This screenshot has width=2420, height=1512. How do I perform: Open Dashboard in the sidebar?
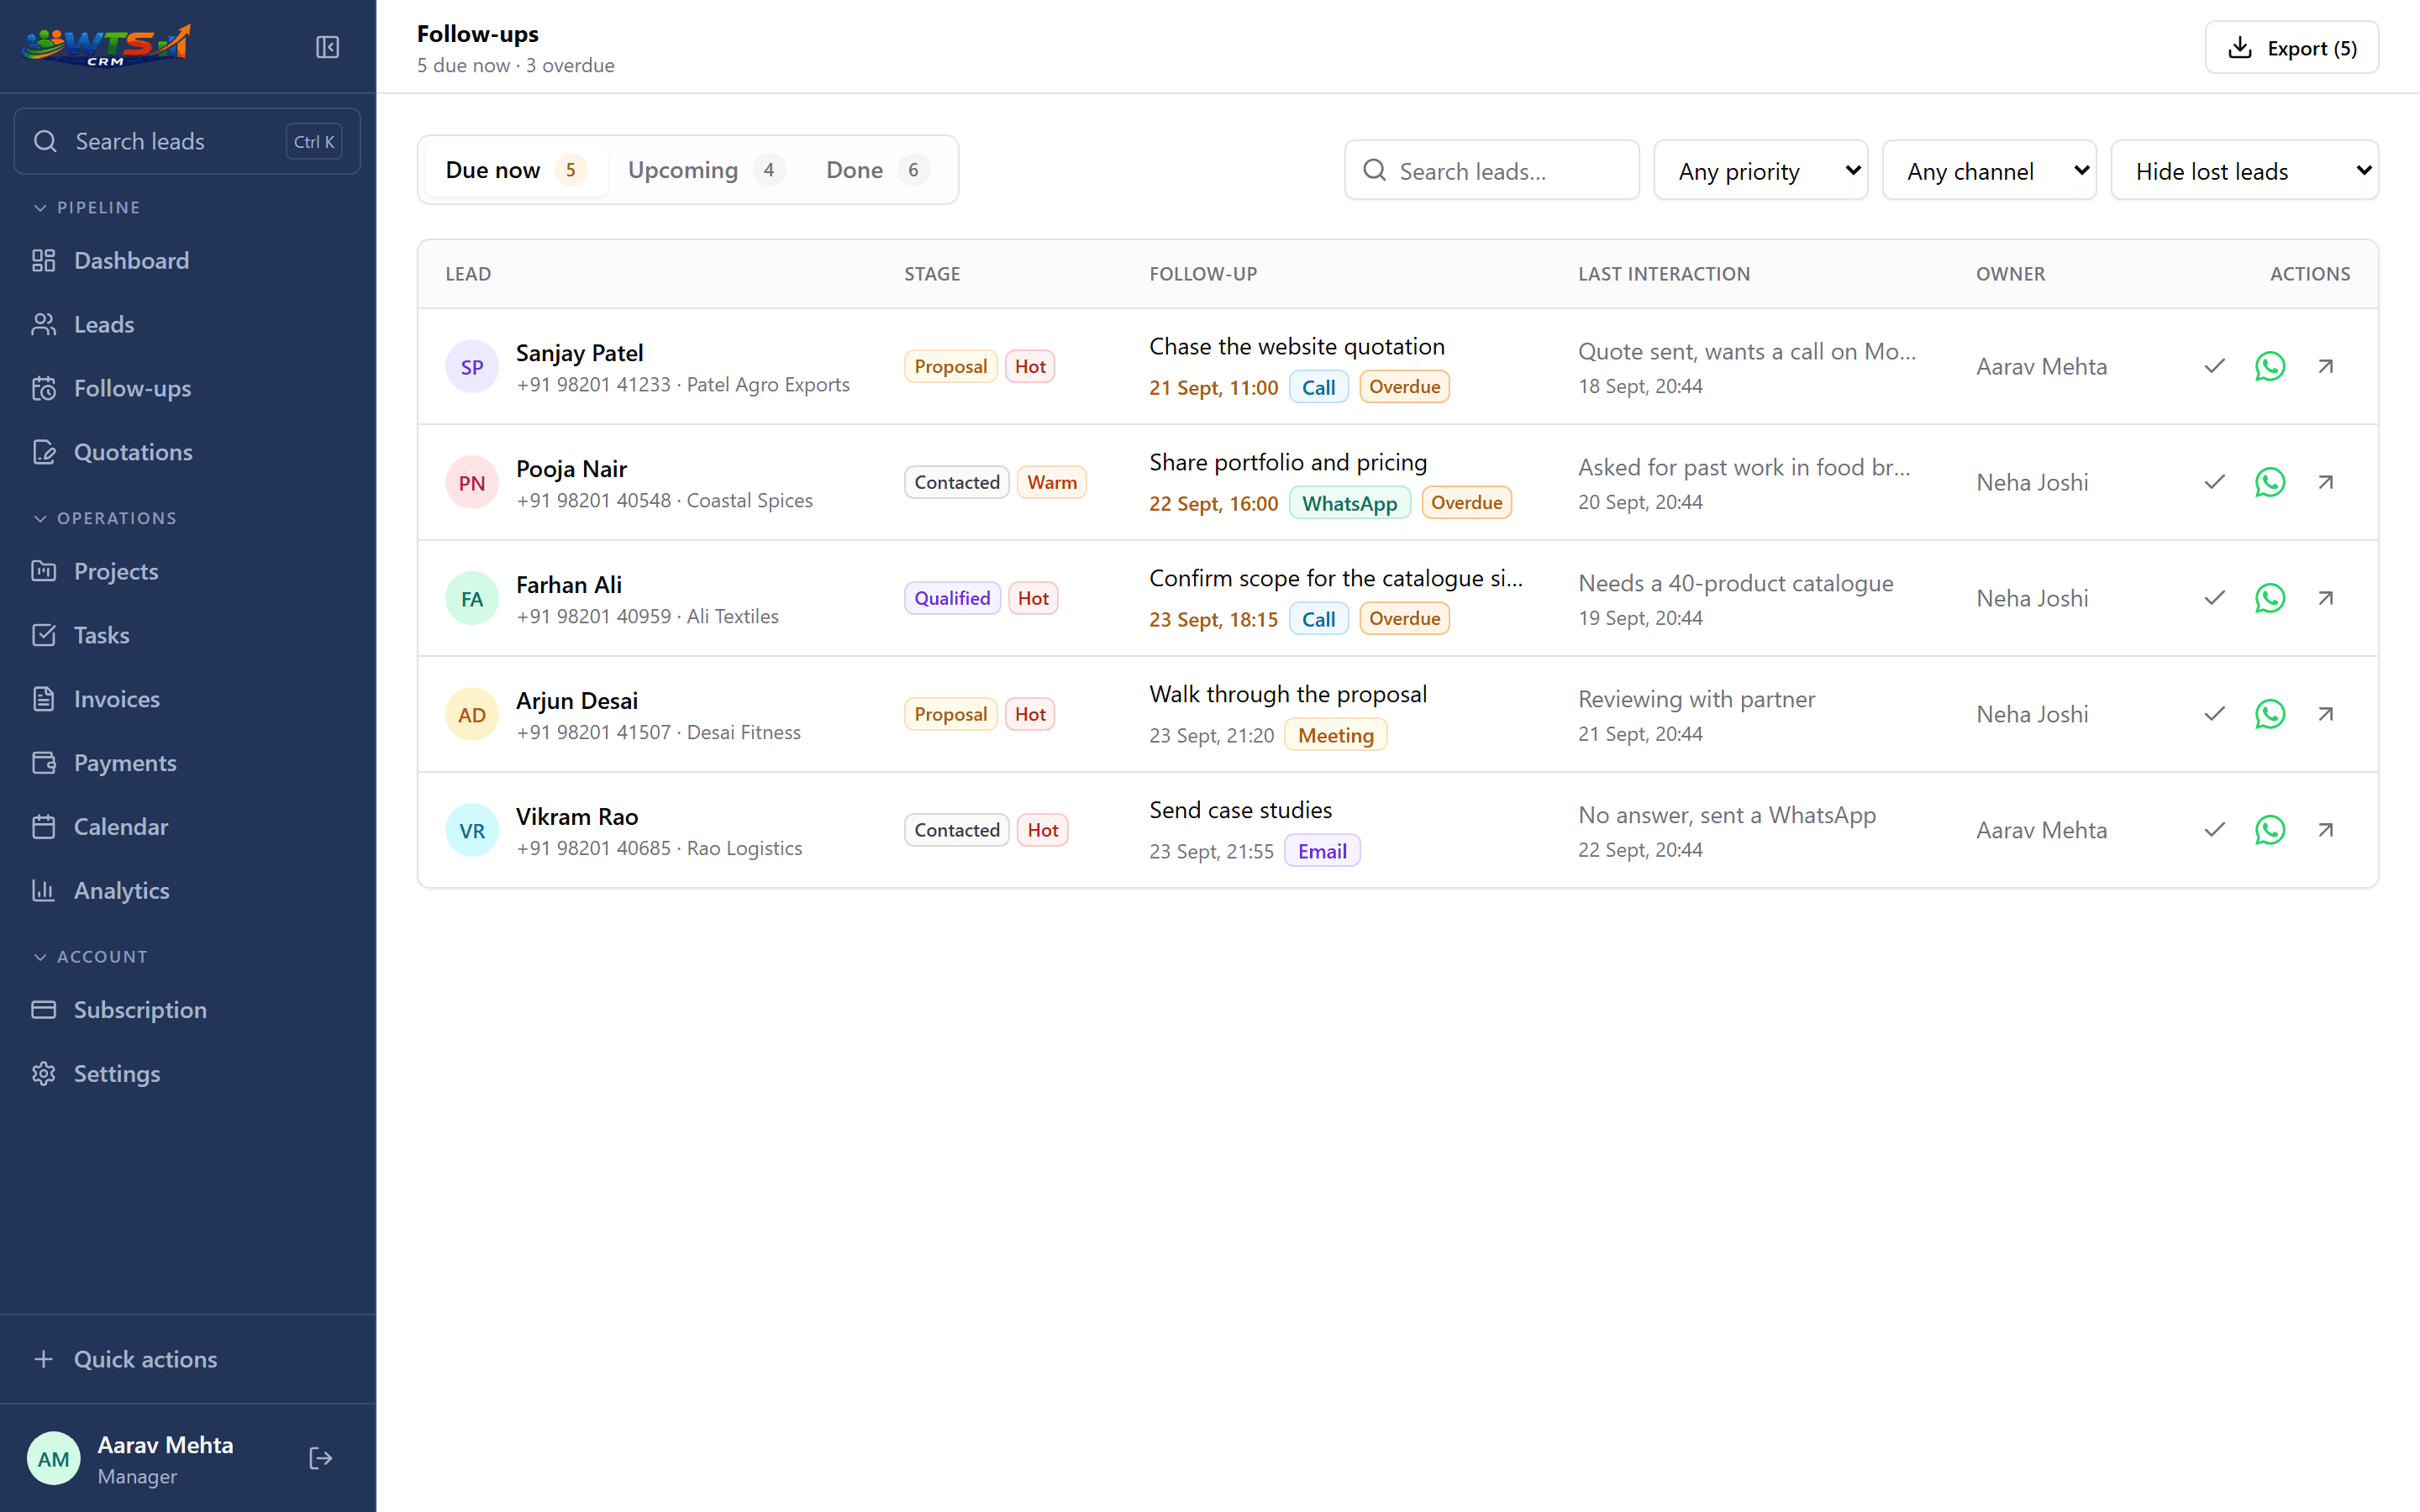click(x=188, y=261)
